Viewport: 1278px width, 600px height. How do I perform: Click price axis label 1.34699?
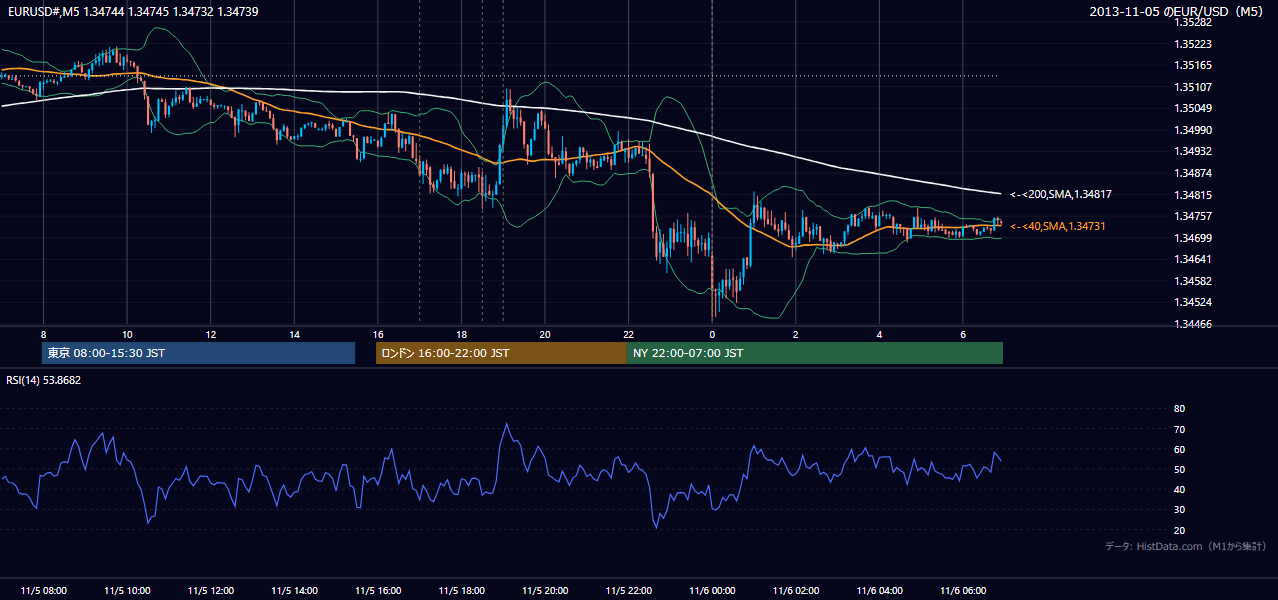(1193, 238)
